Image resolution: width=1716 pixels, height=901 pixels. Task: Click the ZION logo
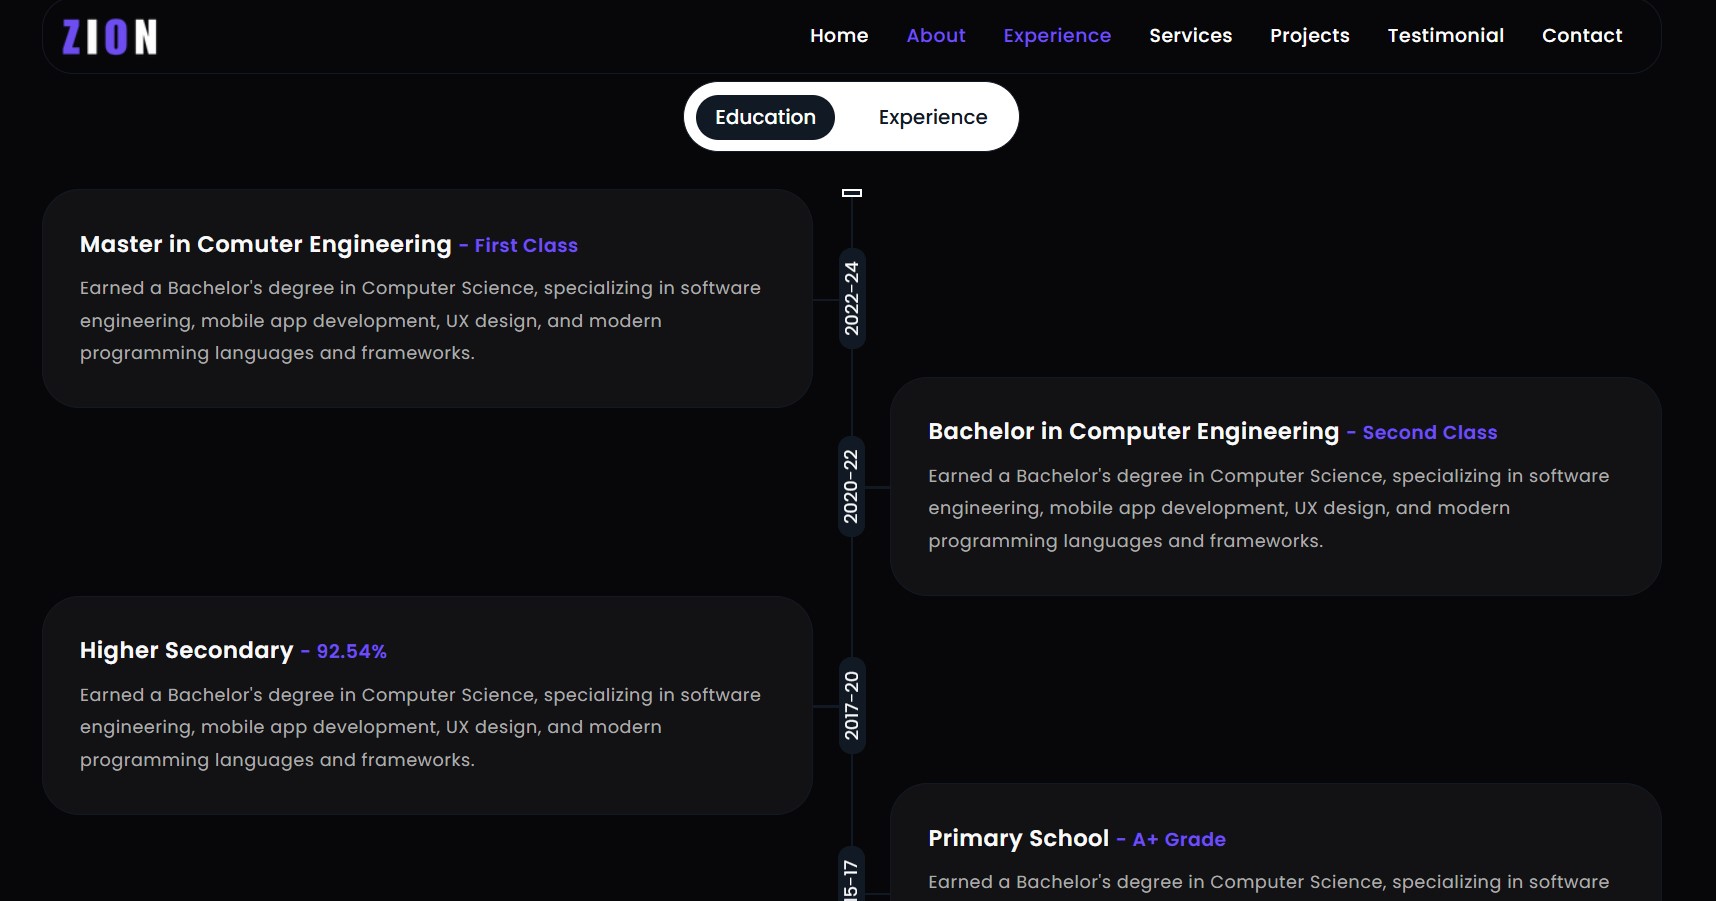click(109, 37)
